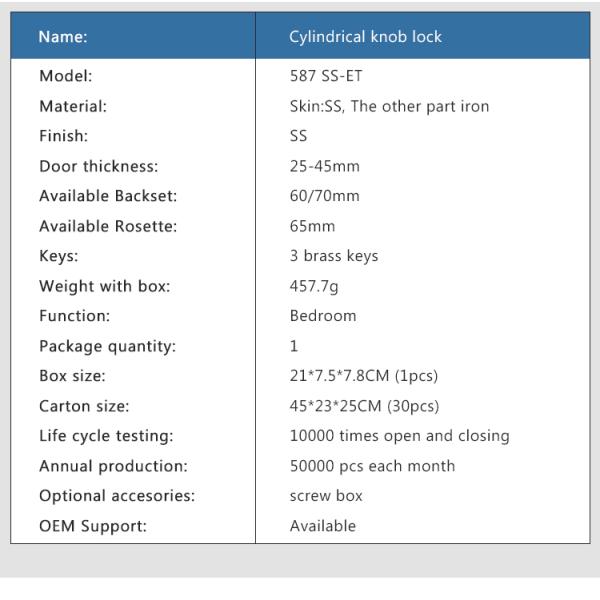
Task: Click the rosette value "65mm"
Action: pyautogui.click(x=312, y=226)
